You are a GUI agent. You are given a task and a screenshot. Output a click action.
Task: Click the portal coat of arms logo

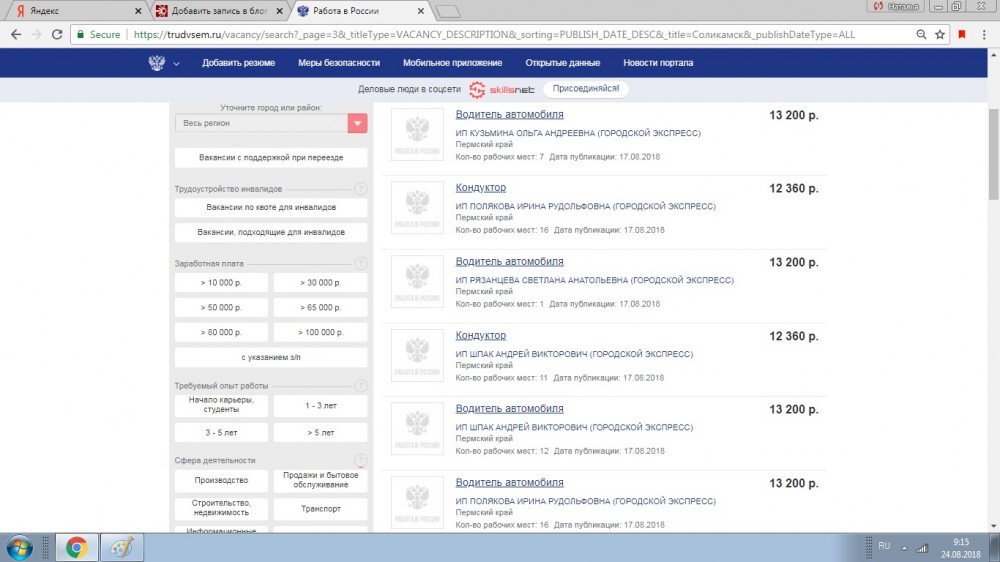point(157,63)
